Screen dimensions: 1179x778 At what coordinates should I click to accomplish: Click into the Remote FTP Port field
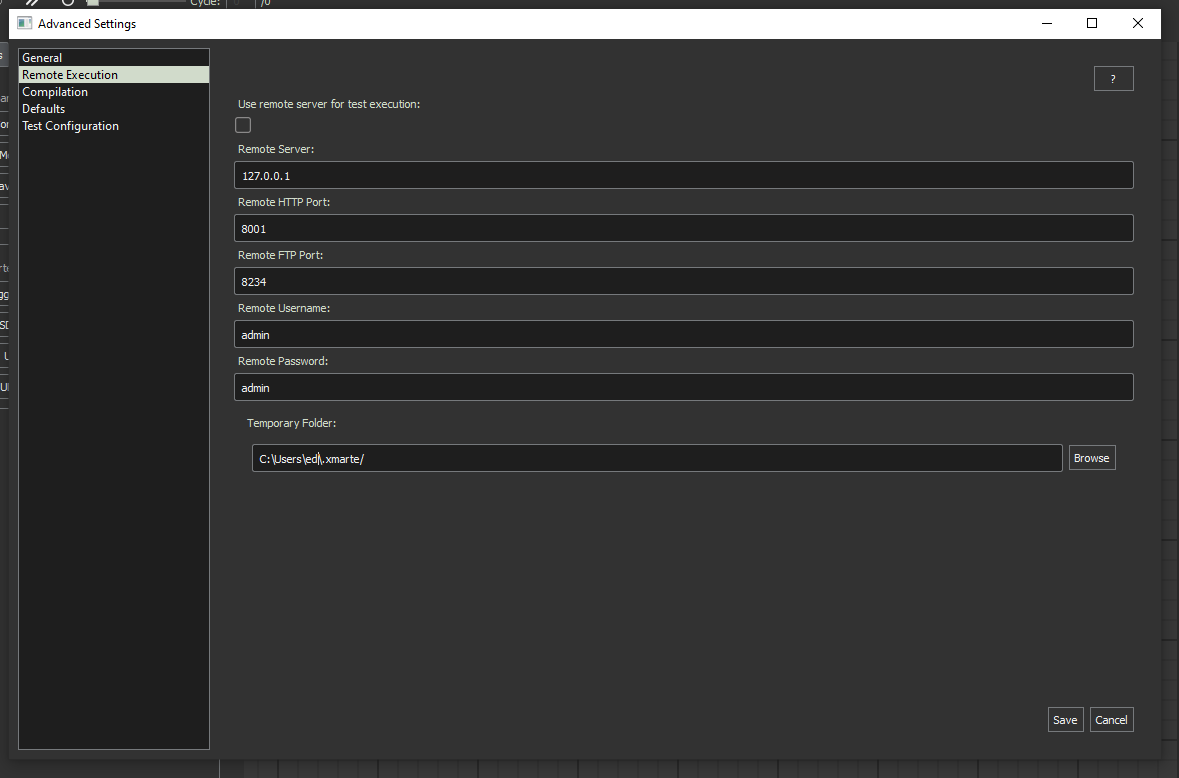(683, 282)
